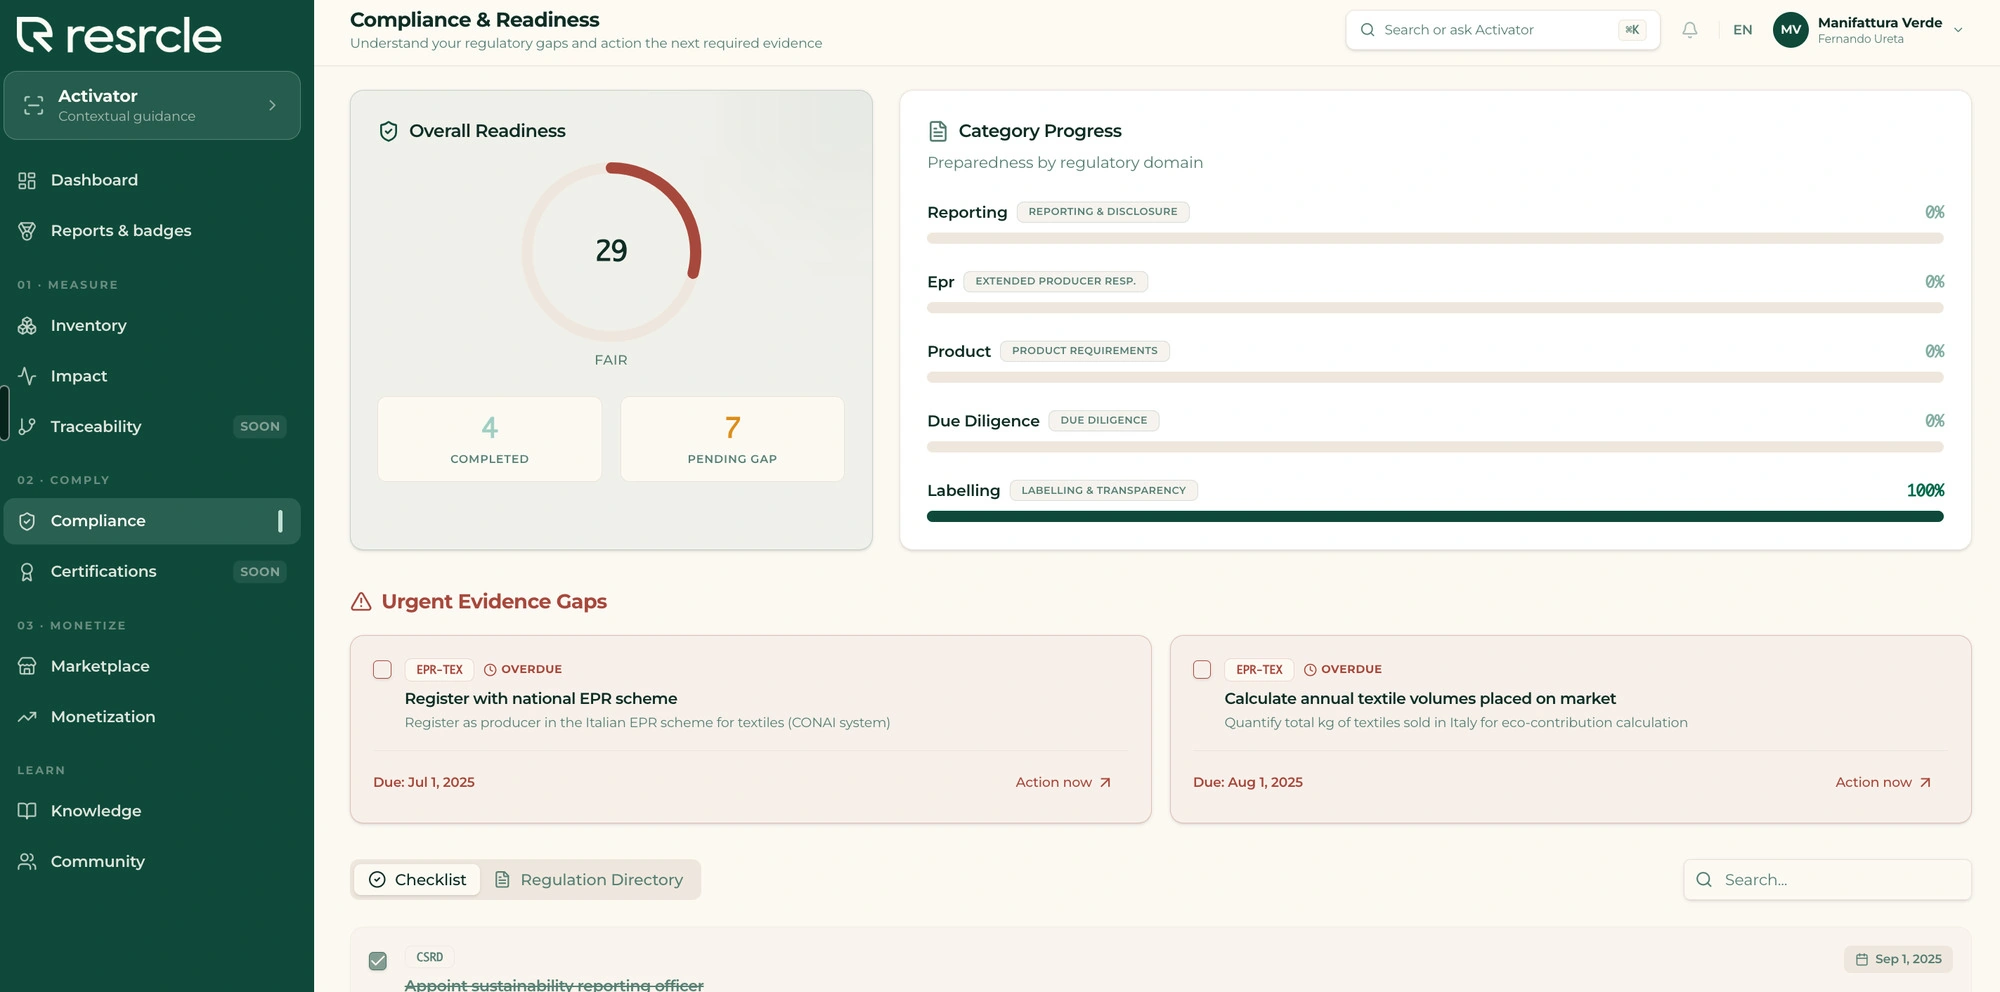The height and width of the screenshot is (992, 2000).
Task: Click the Reporting & Disclosure tag
Action: [x=1102, y=212]
